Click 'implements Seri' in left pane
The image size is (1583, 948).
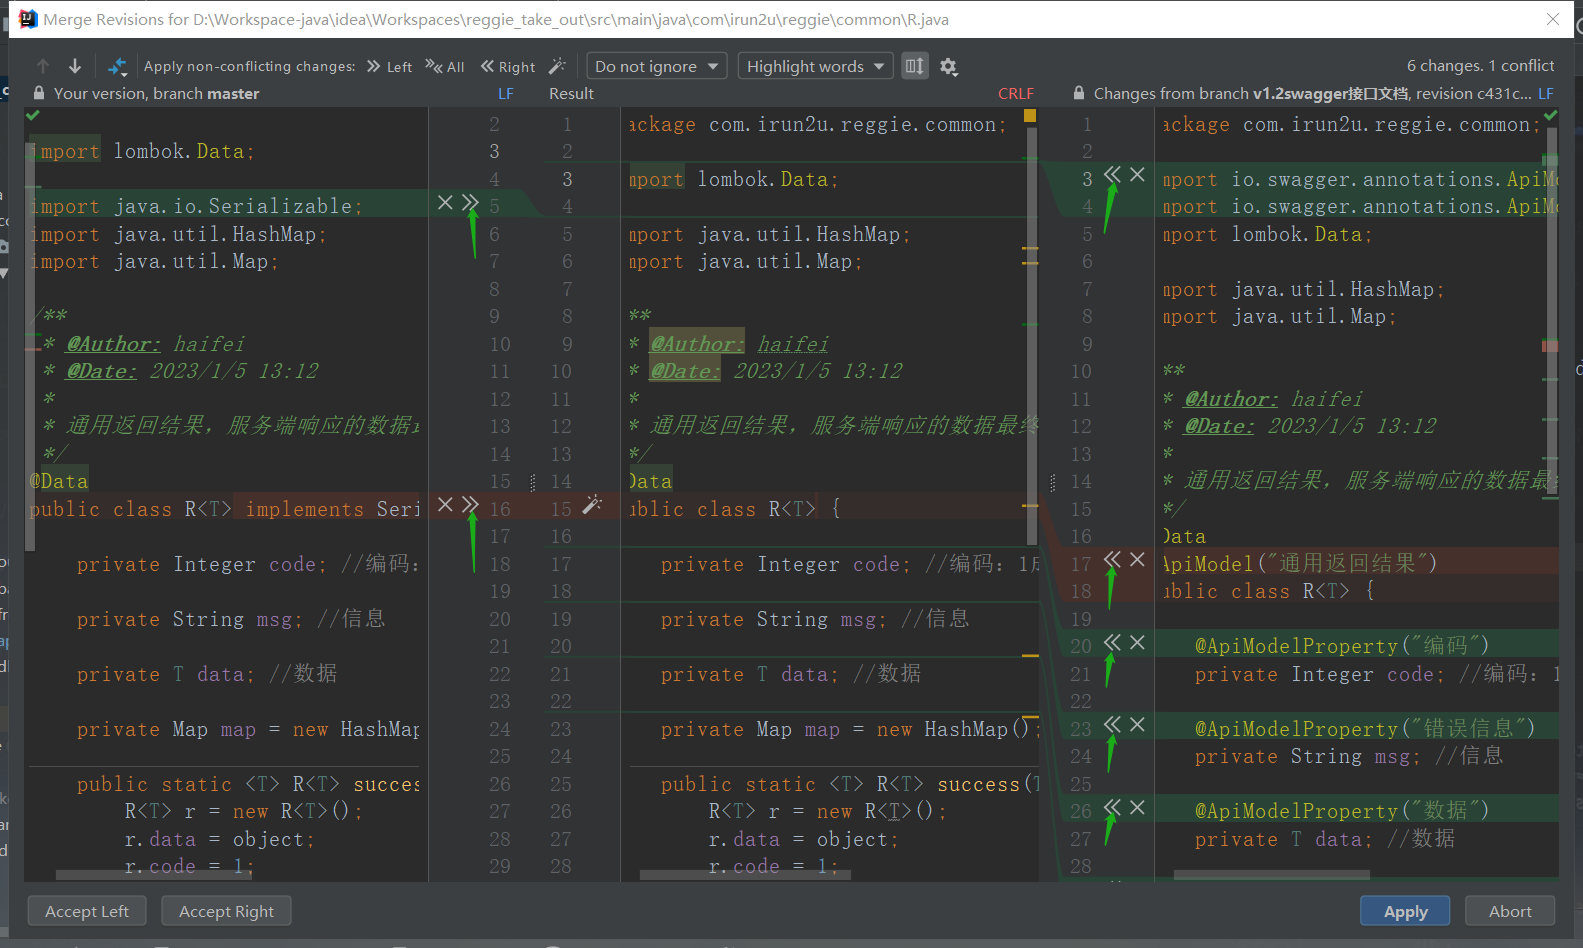333,509
